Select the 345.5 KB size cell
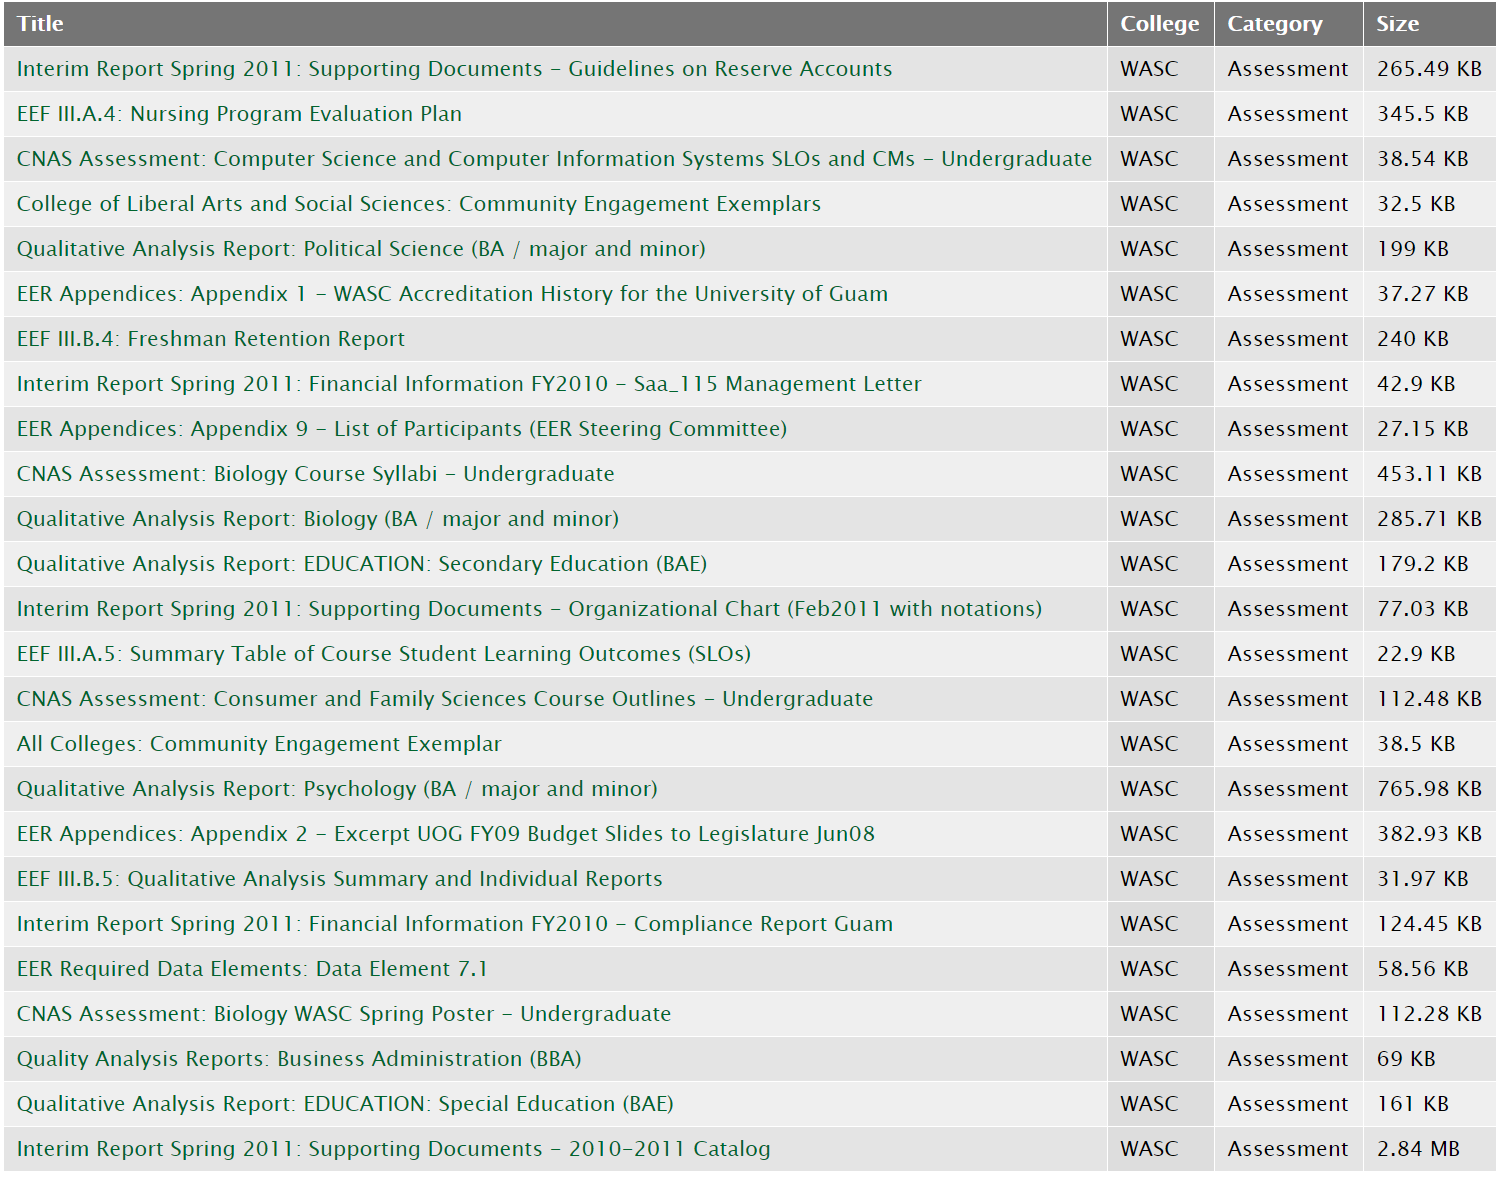Screen dimensions: 1504x1178 click(x=1430, y=114)
